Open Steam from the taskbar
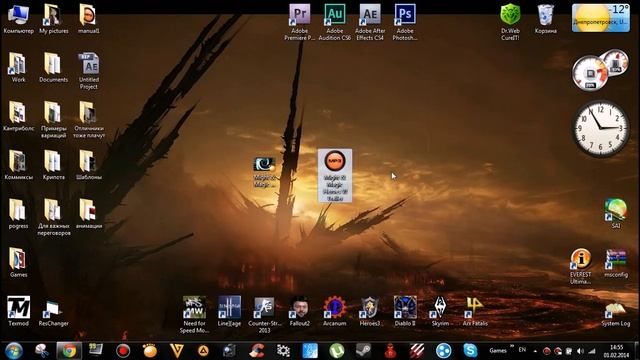 pos(363,351)
